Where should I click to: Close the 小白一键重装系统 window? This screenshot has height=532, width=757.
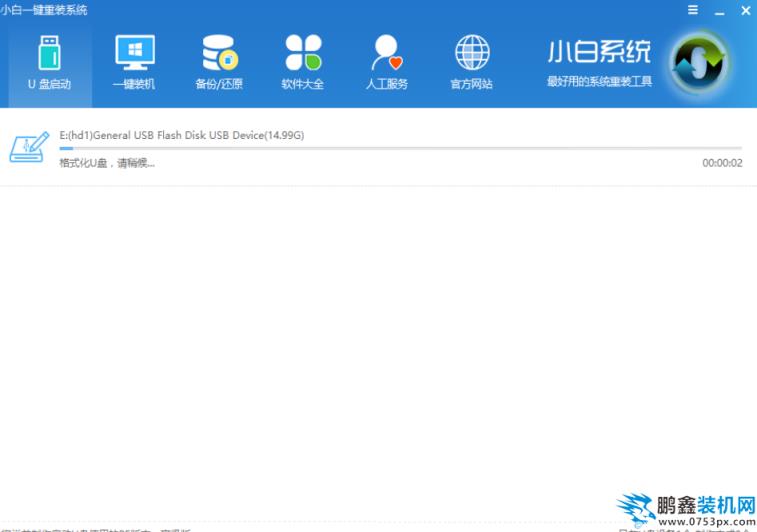click(745, 10)
